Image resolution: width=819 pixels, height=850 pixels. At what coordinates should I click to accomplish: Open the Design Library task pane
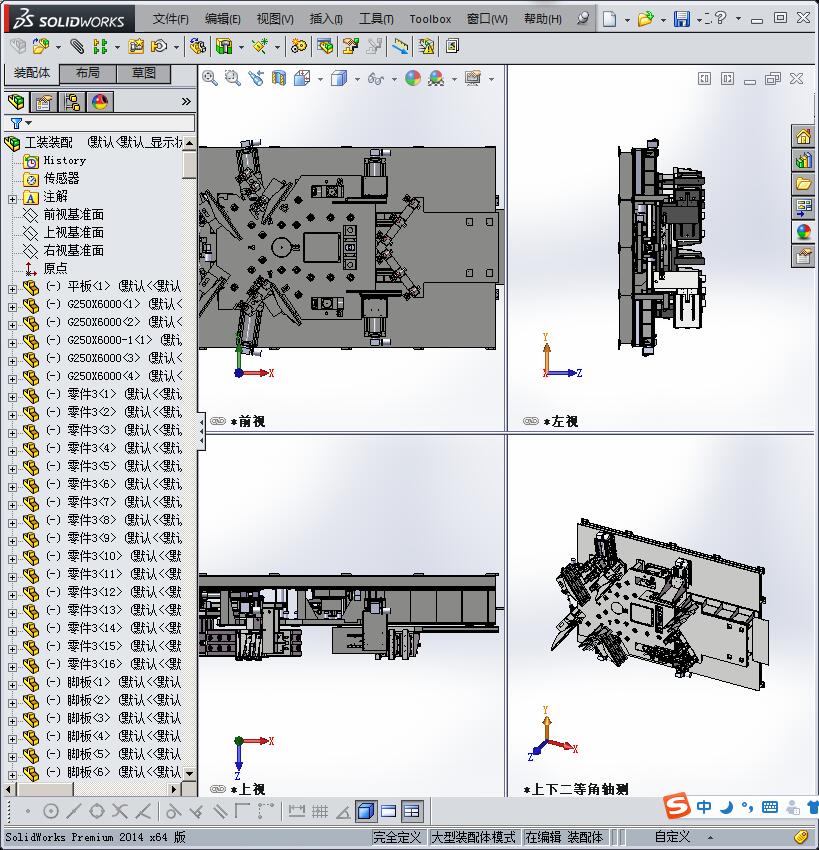[803, 160]
